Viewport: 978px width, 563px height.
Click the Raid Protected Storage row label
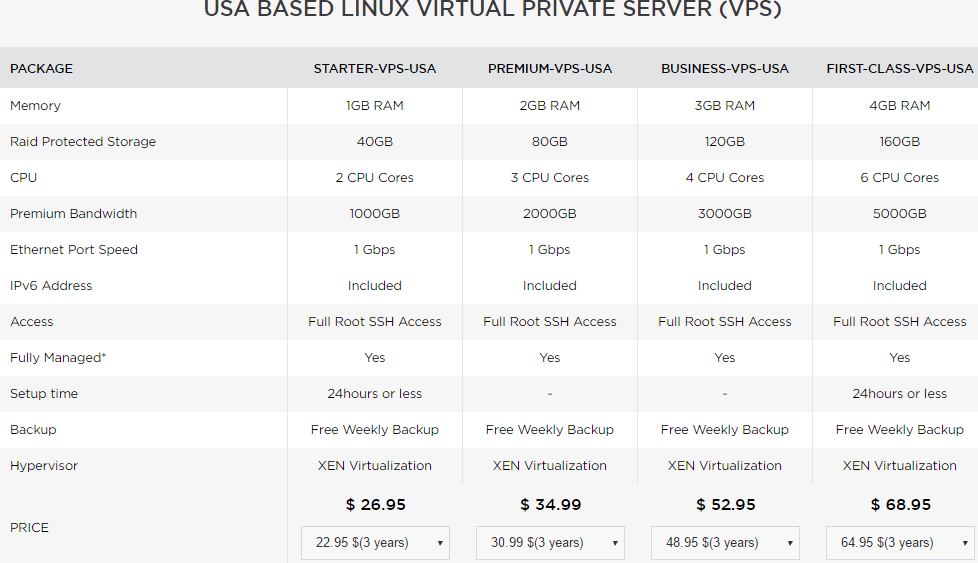click(x=83, y=142)
